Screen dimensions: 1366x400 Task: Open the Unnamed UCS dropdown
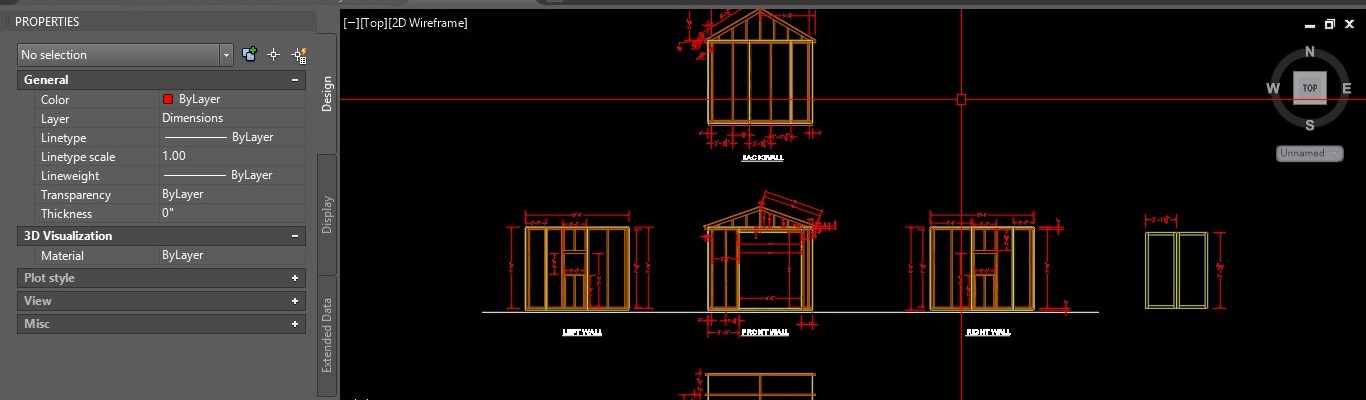pos(1310,153)
